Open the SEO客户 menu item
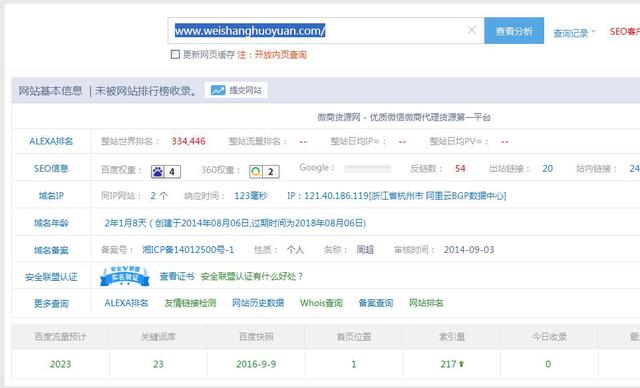Image resolution: width=640 pixels, height=388 pixels. (624, 32)
